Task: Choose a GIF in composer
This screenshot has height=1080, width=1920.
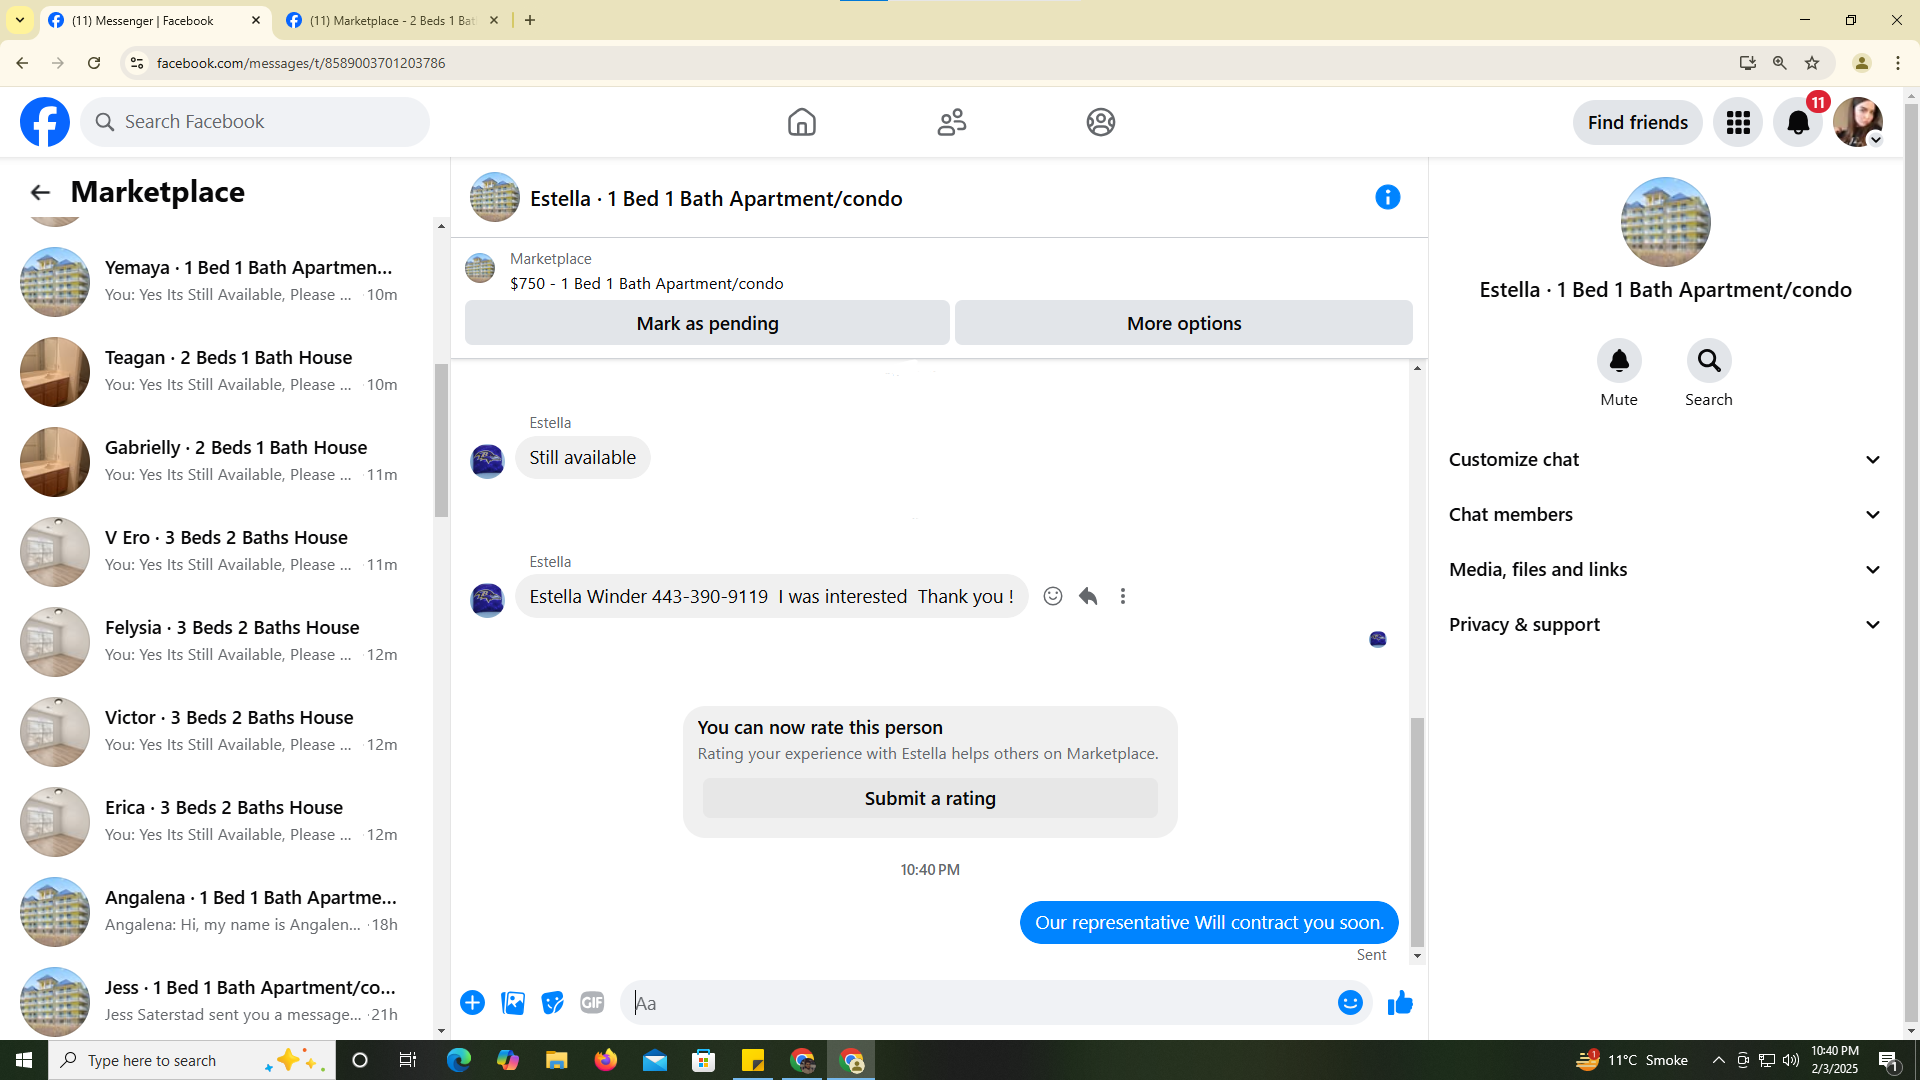Action: [x=592, y=1003]
